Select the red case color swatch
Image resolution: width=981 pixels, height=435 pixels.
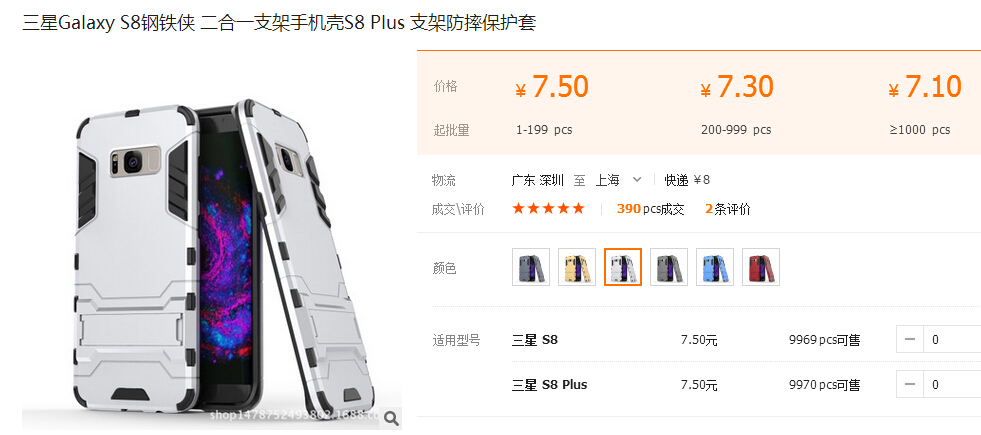(x=761, y=267)
